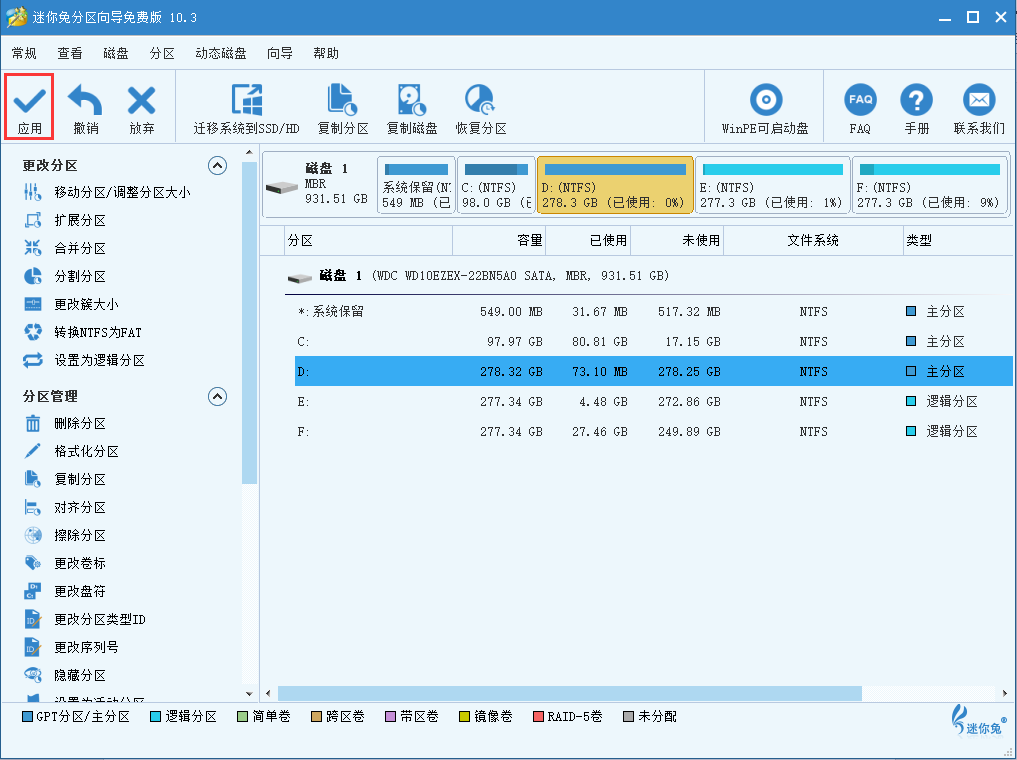
Task: Open the 查看 menu
Action: tap(69, 53)
